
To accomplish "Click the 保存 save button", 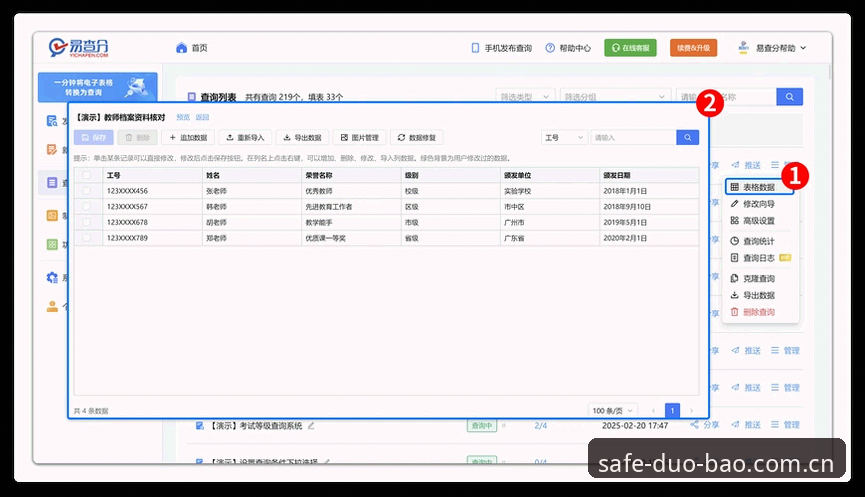I will [x=94, y=137].
